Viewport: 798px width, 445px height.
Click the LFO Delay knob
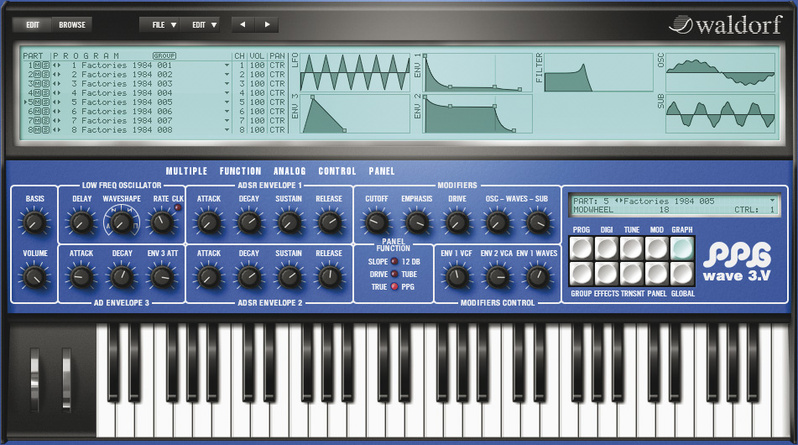81,222
